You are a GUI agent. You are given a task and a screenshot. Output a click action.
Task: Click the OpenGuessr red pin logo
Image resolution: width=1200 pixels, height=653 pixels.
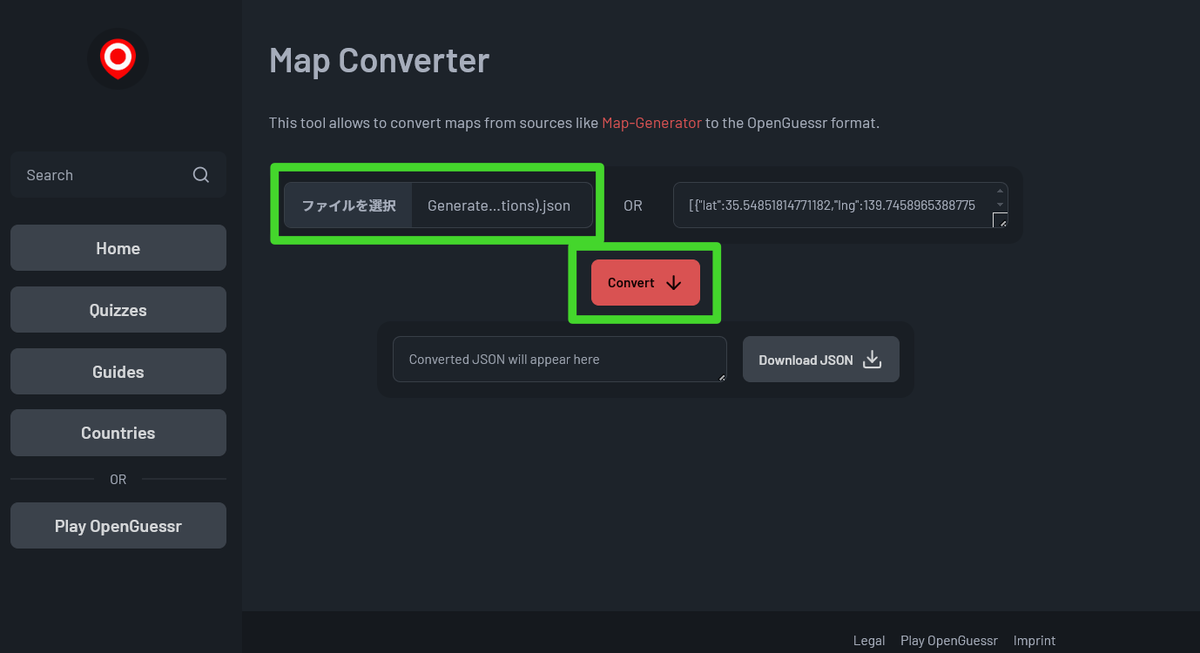point(118,57)
